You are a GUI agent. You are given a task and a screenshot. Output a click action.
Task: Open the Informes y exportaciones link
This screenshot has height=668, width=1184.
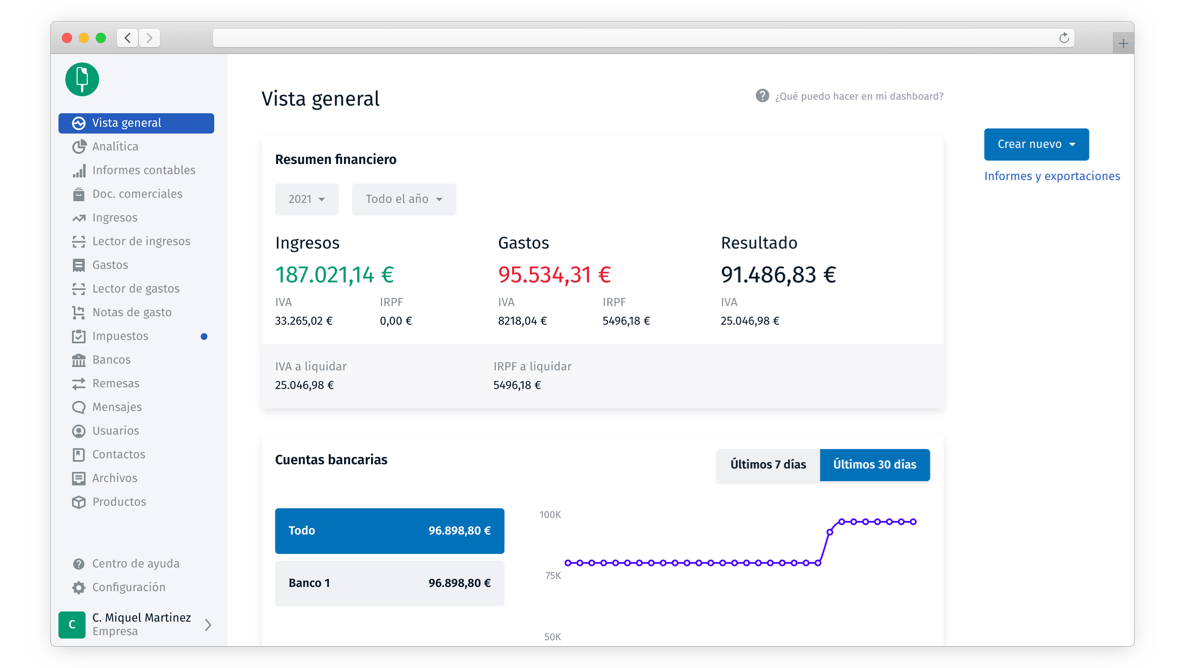(x=1051, y=176)
